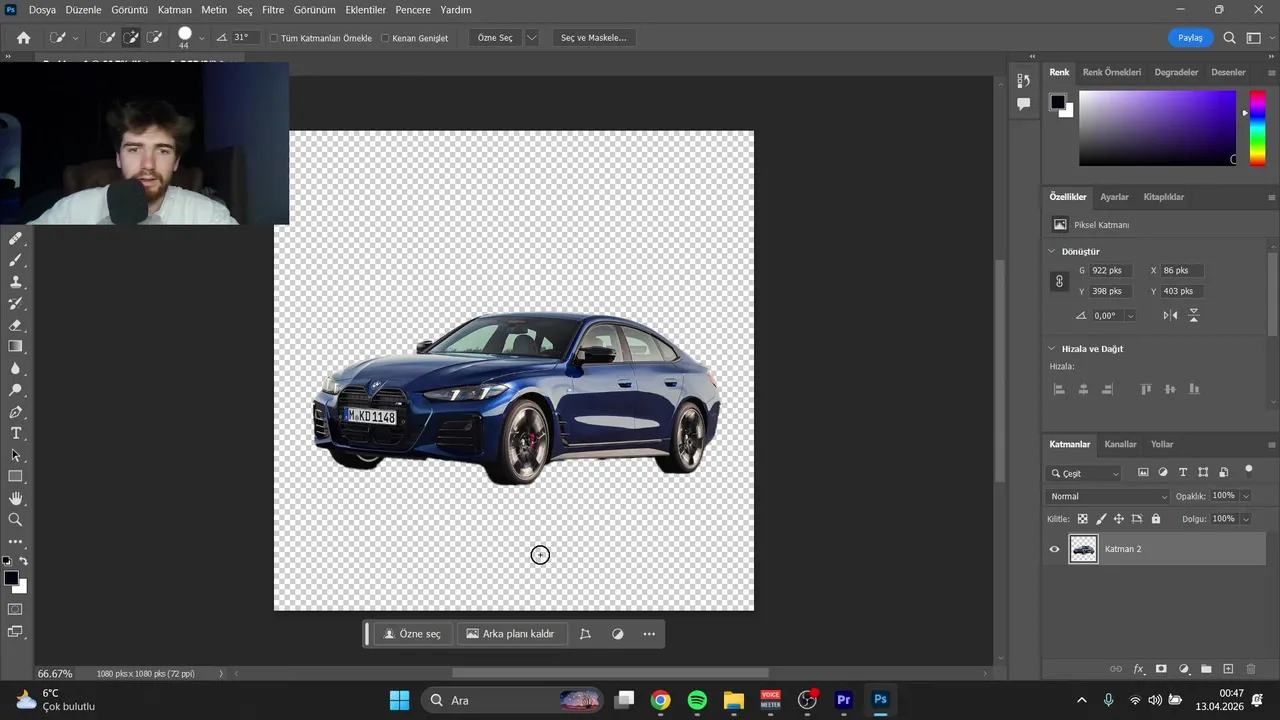1280x720 pixels.
Task: Hide the Katman 2 layer
Action: [x=1054, y=549]
